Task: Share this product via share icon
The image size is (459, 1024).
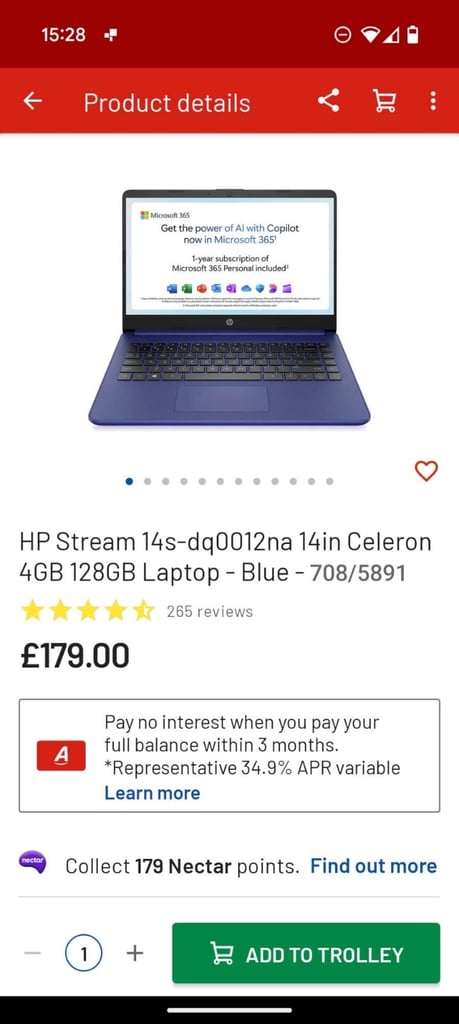Action: coord(328,101)
